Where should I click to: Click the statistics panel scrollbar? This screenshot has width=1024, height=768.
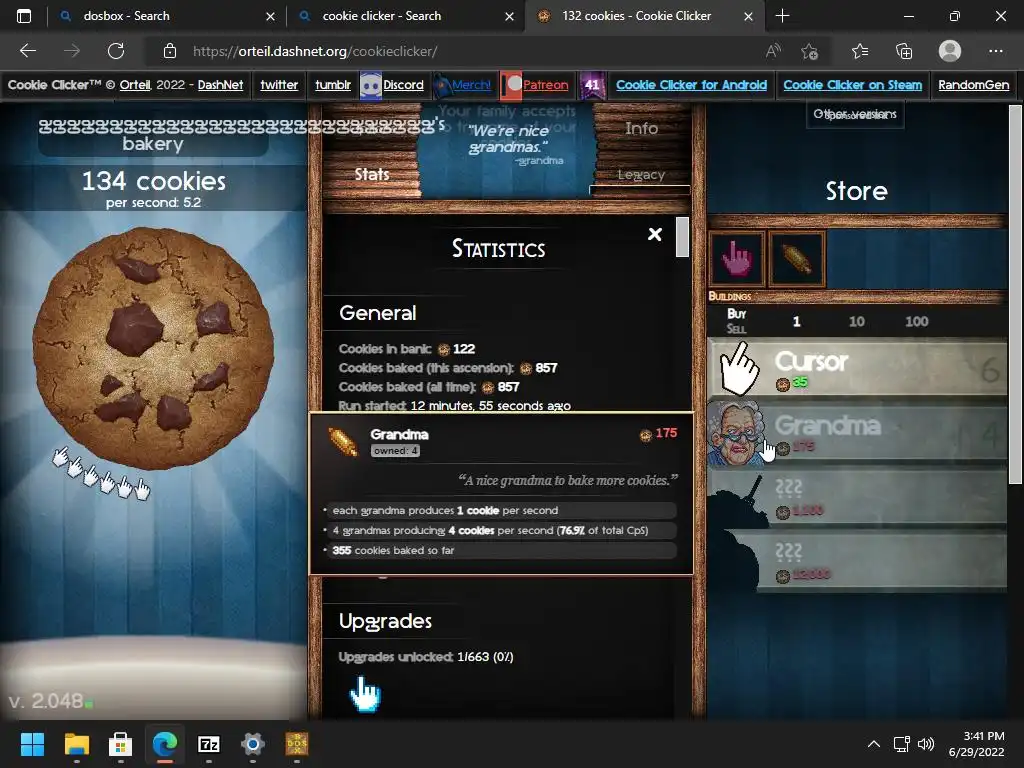682,237
